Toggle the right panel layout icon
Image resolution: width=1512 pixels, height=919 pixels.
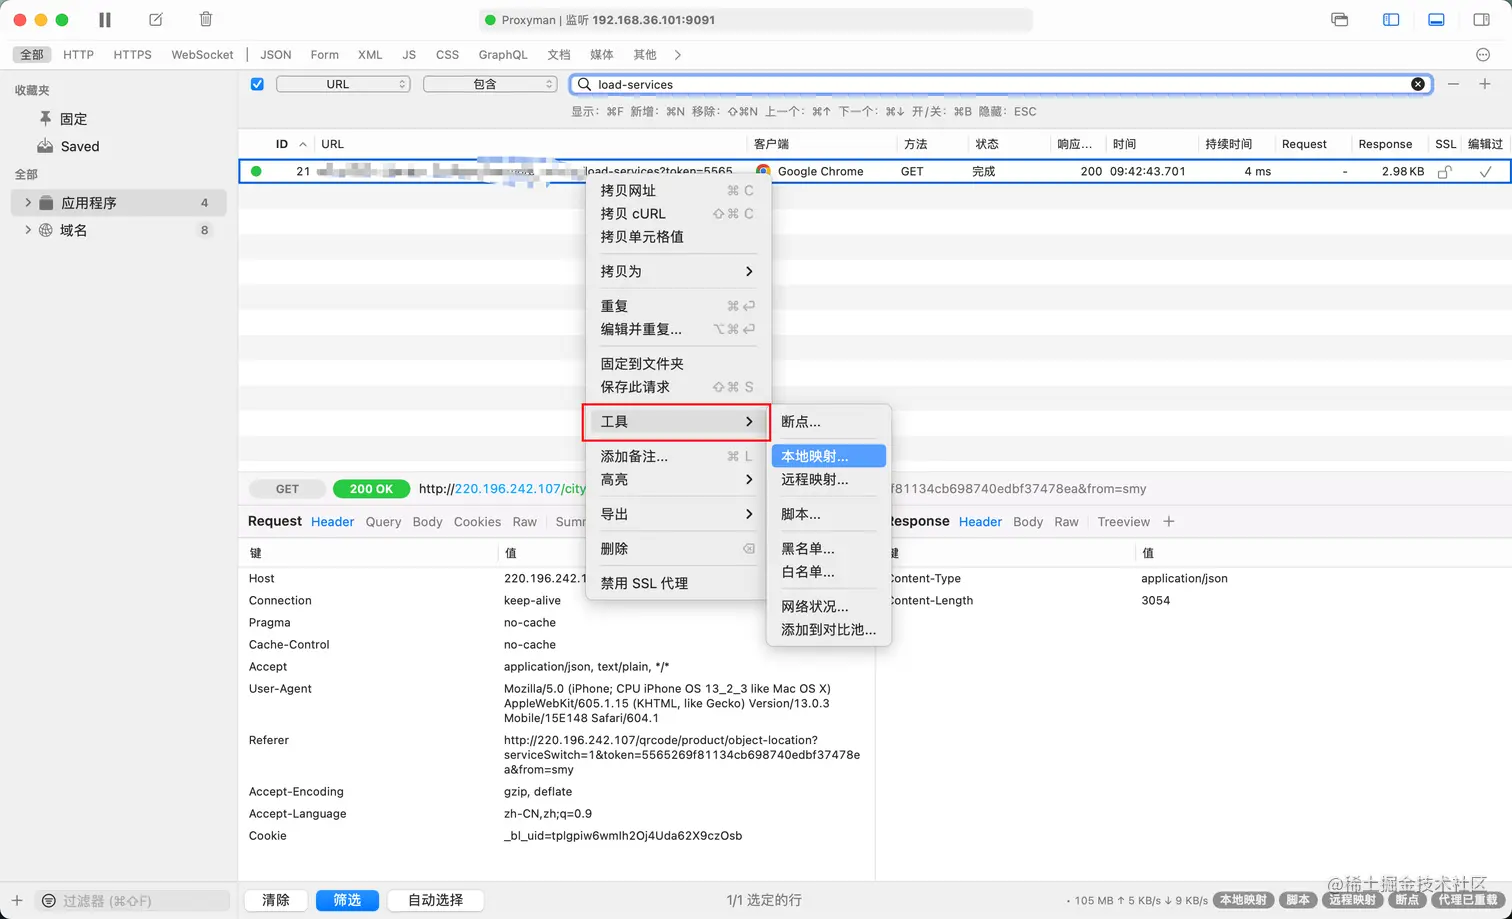[x=1482, y=19]
